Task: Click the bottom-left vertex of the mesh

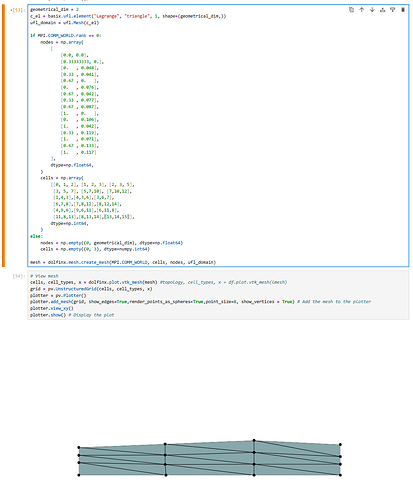Action: pyautogui.click(x=79, y=475)
